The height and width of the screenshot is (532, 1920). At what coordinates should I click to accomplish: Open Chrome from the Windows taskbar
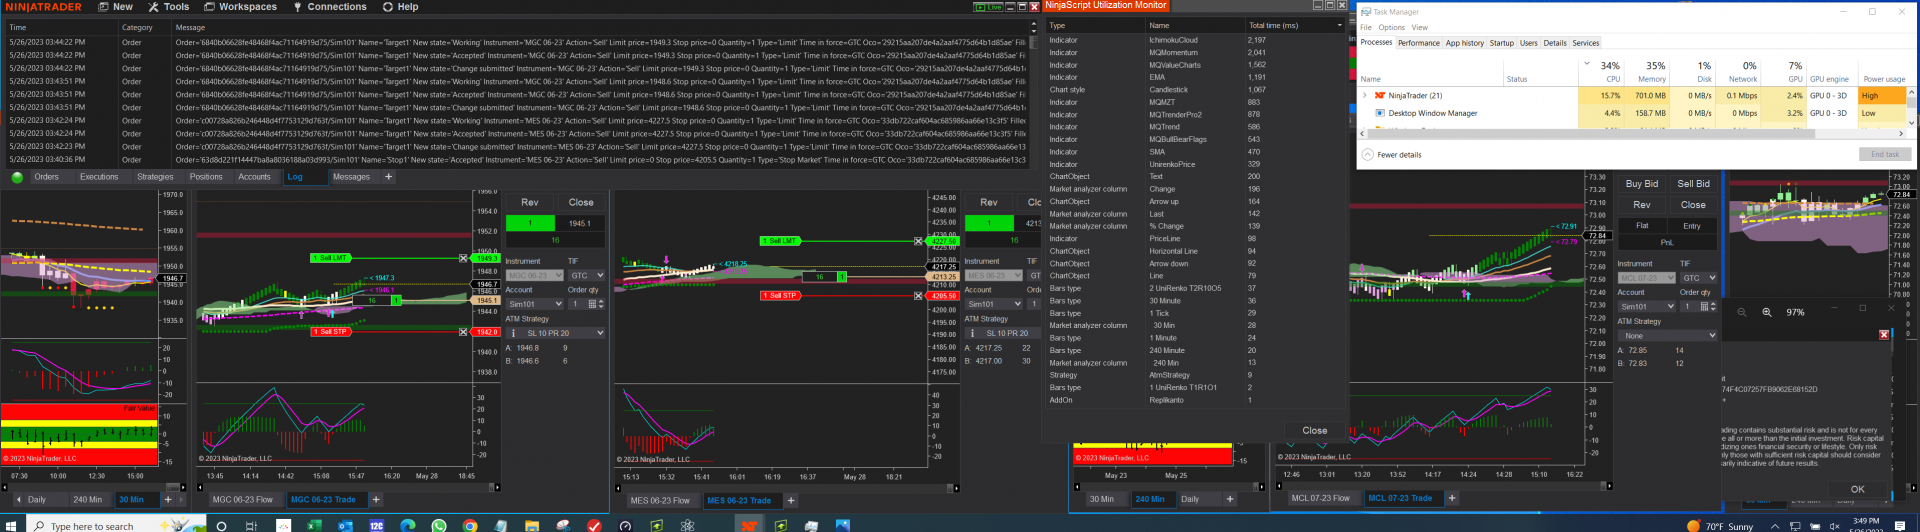470,525
